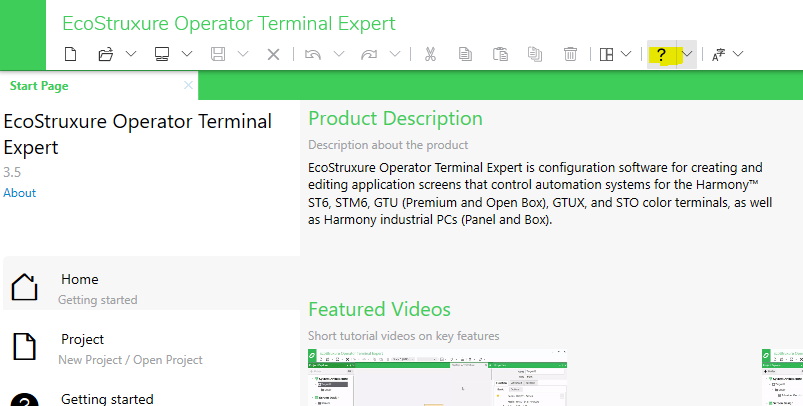803x406 pixels.
Task: Open the About link
Action: point(19,193)
